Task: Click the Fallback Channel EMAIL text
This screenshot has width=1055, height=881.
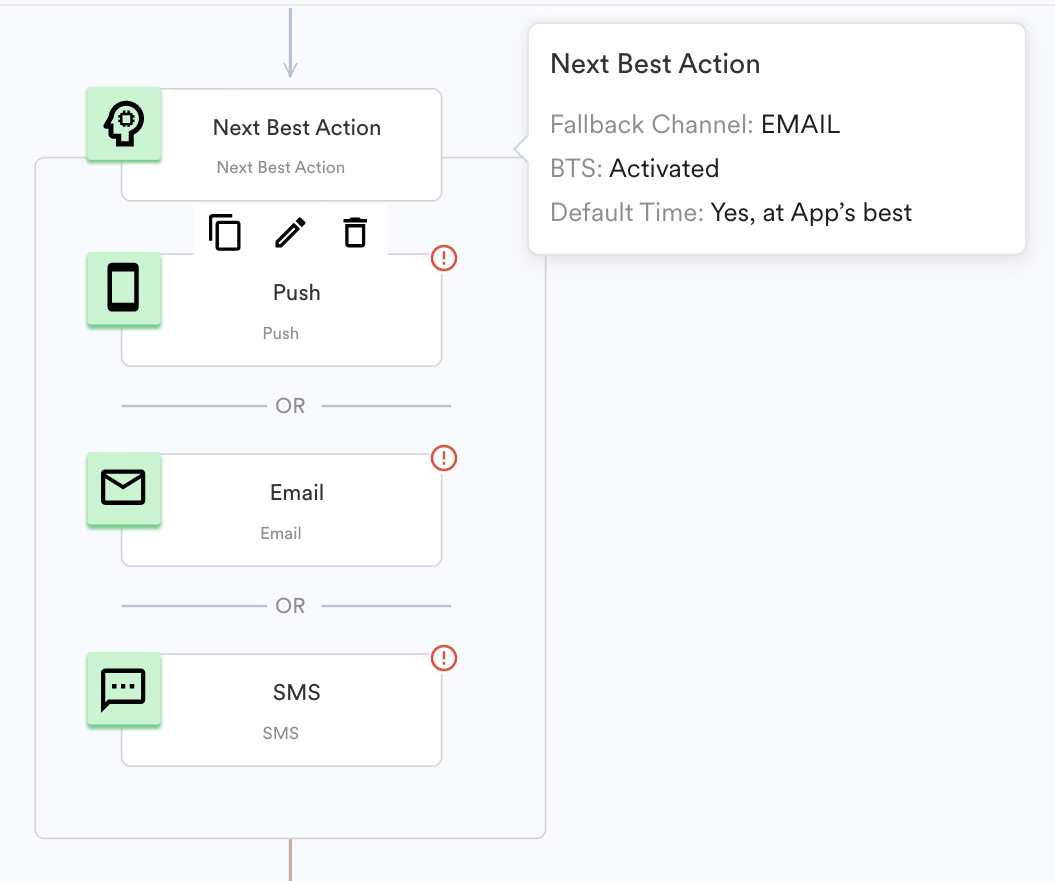Action: 695,124
